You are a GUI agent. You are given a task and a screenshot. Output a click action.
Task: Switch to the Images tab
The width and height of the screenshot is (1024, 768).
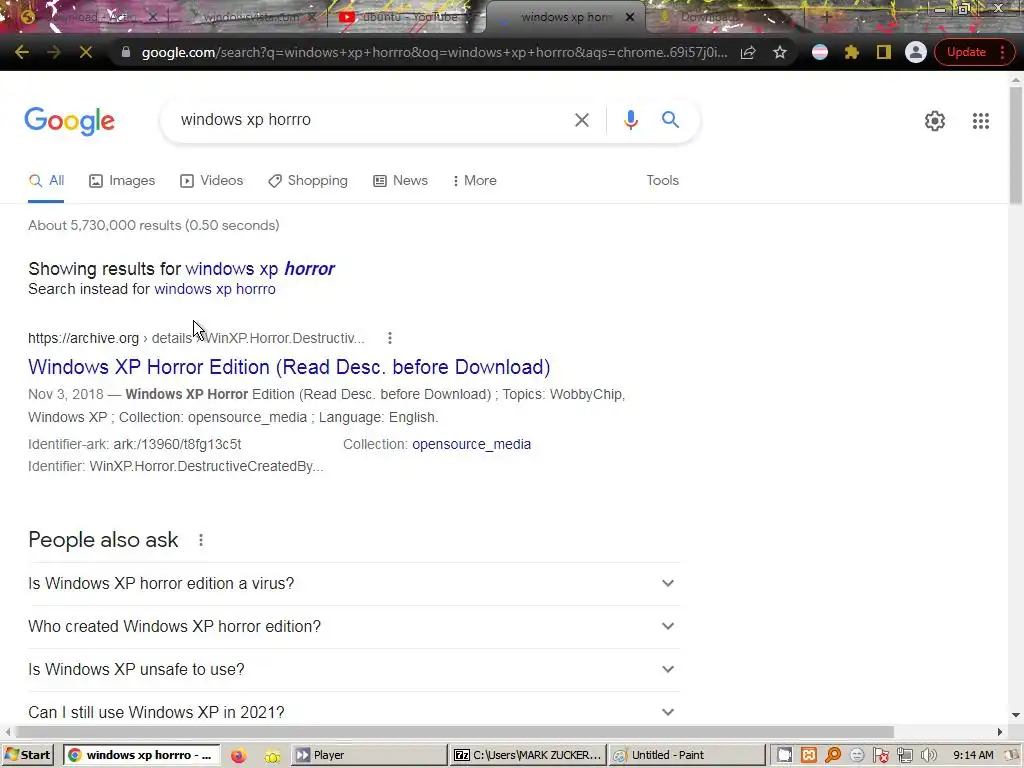(122, 180)
